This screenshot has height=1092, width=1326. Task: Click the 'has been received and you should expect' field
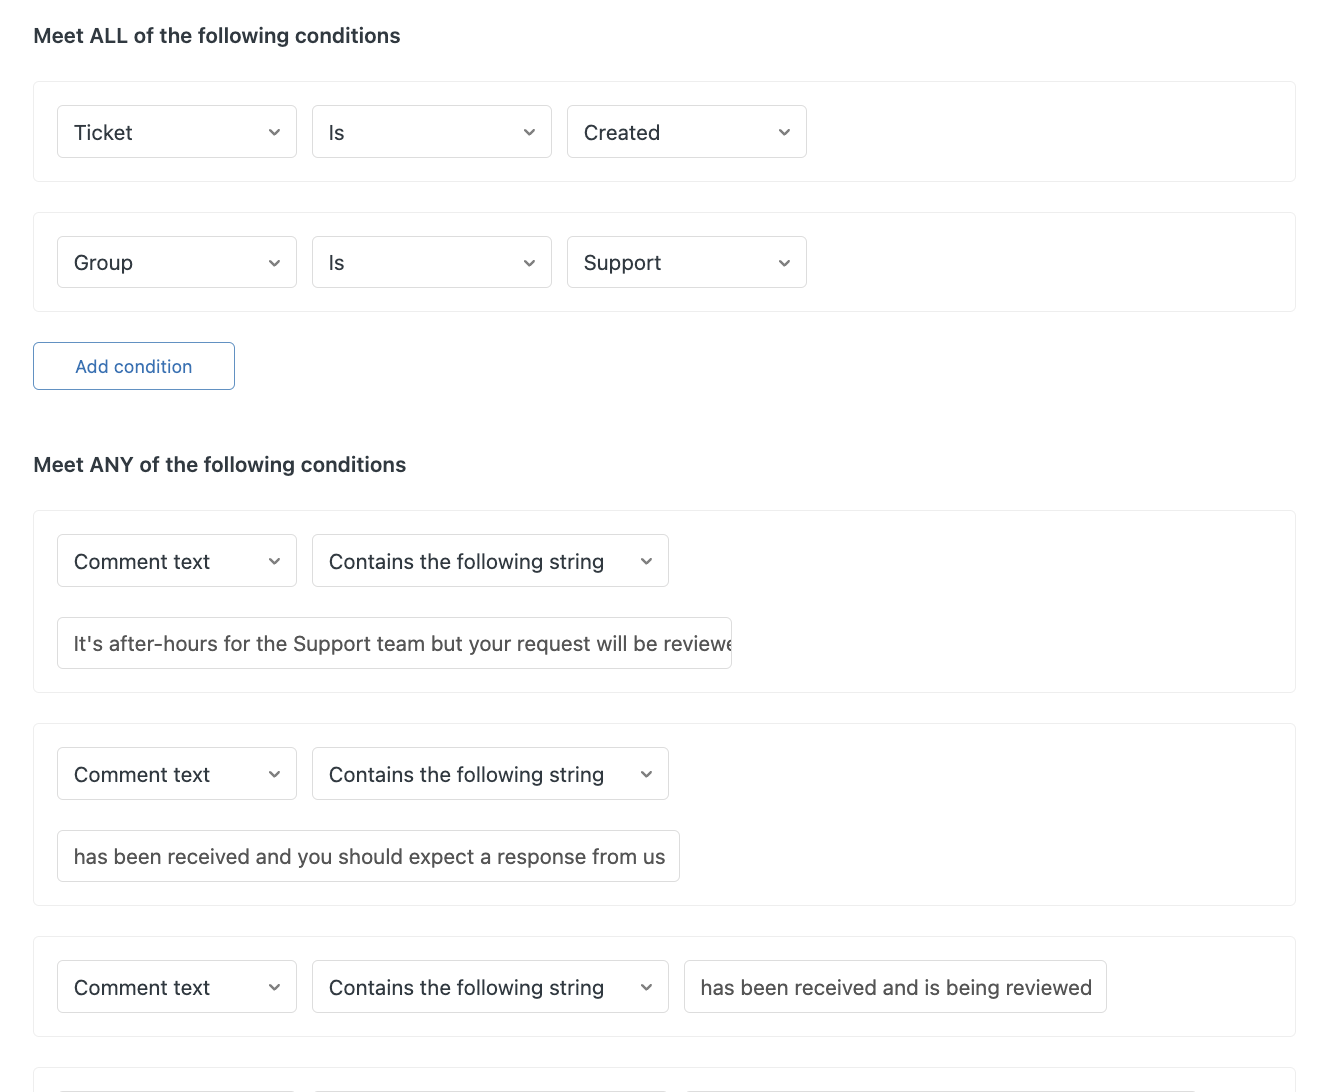(368, 856)
